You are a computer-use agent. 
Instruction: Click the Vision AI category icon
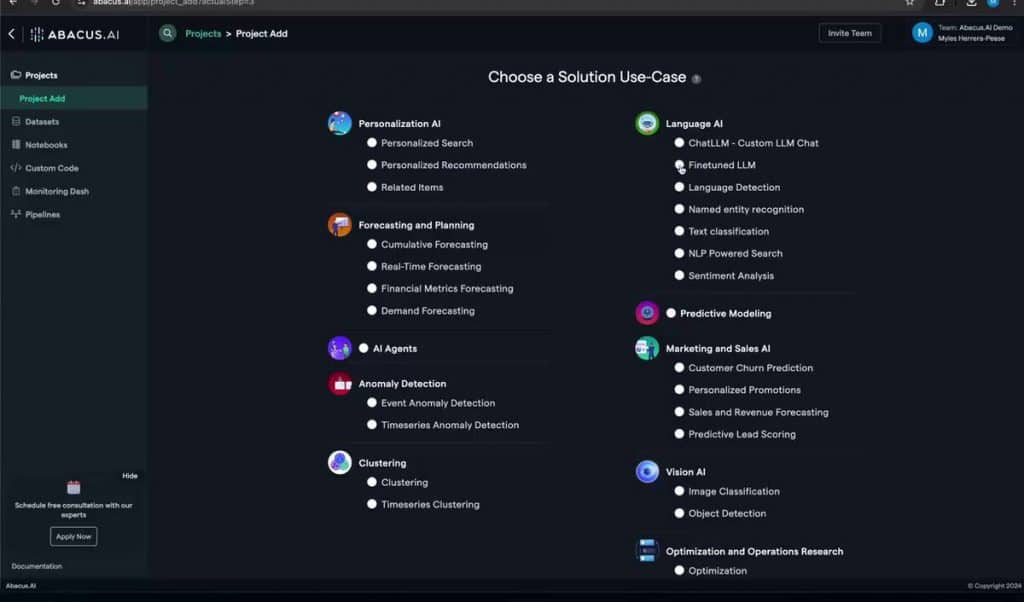click(647, 471)
